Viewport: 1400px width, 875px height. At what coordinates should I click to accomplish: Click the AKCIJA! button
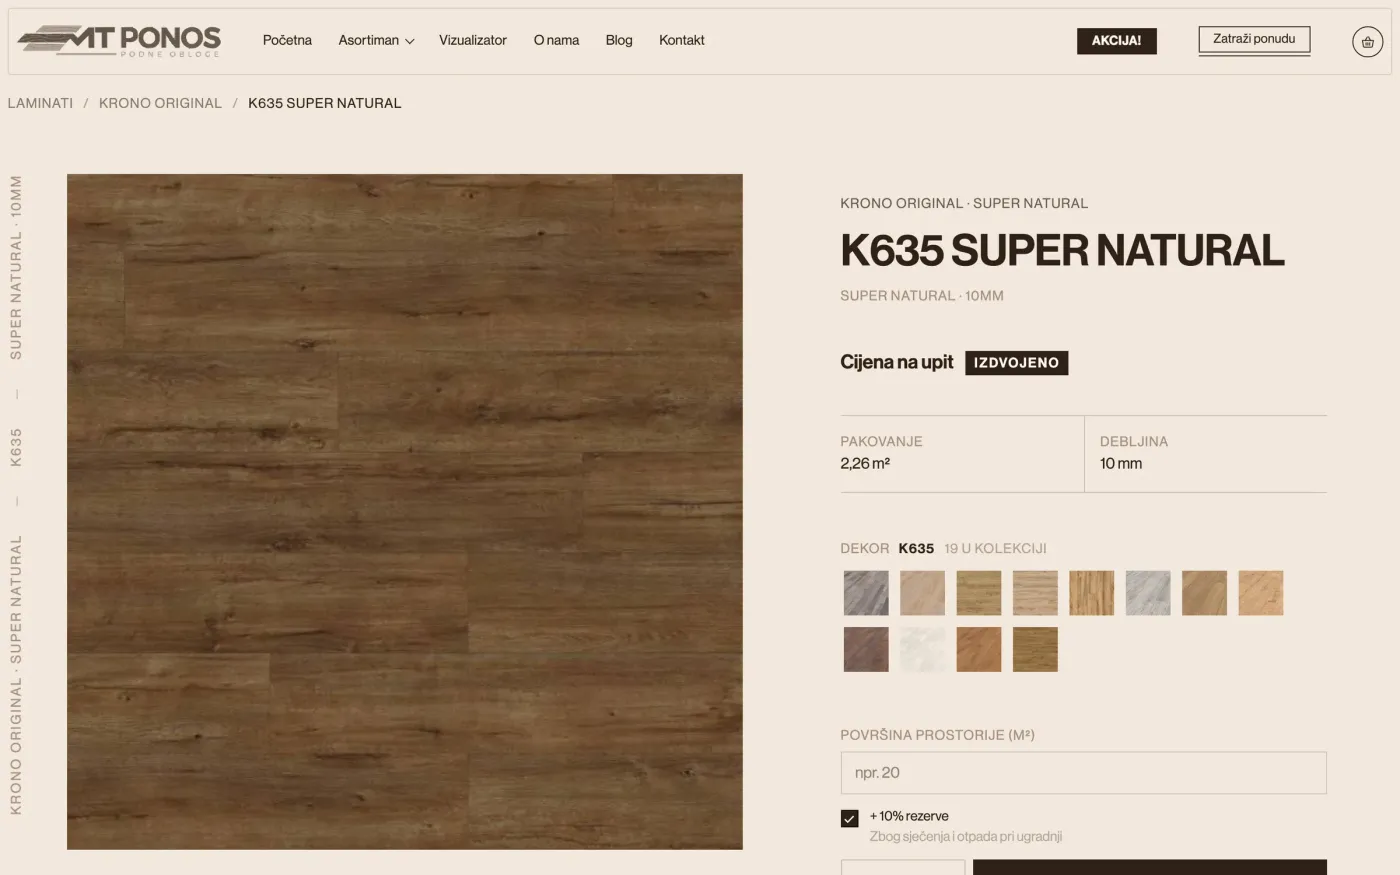(1116, 41)
